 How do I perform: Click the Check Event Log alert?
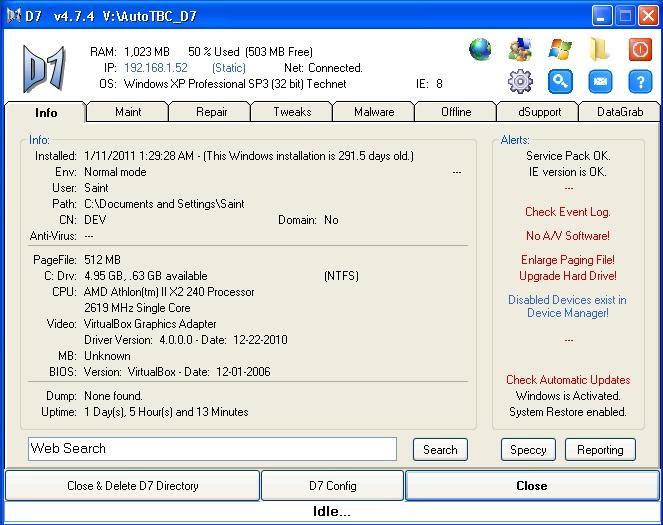point(568,212)
